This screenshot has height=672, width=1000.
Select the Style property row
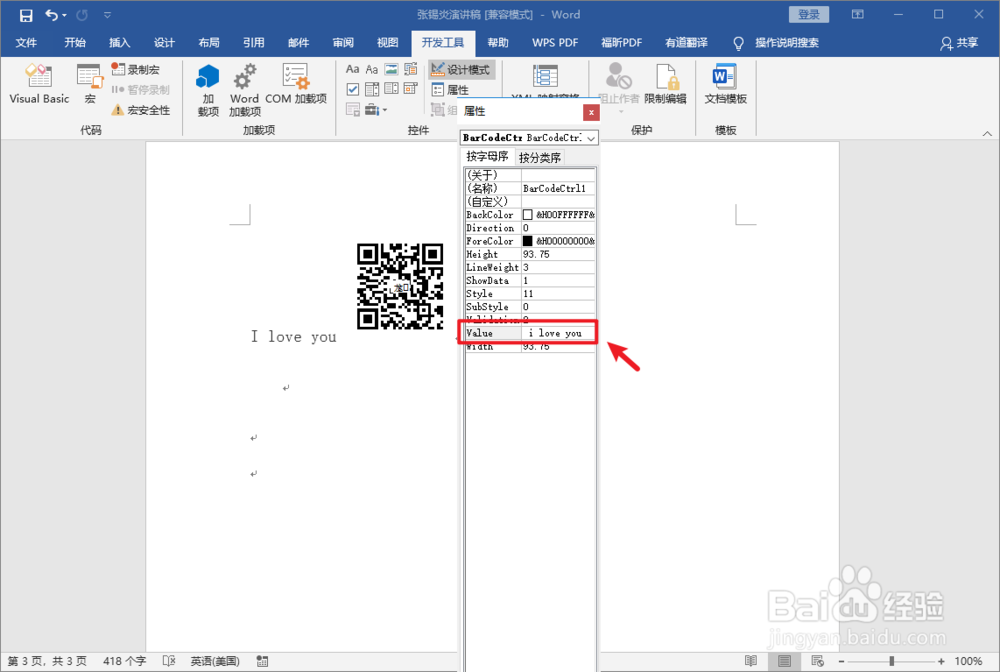[x=530, y=293]
